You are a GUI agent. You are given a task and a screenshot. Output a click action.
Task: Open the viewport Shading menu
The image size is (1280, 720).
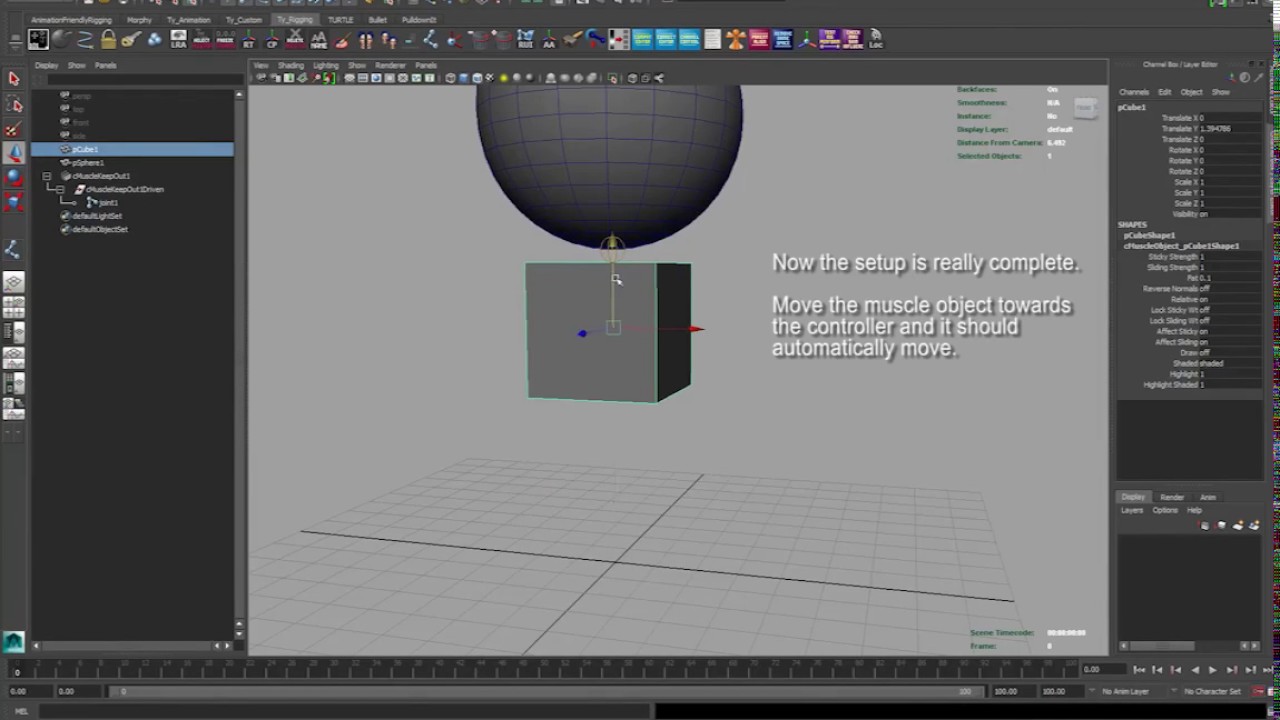tap(291, 65)
